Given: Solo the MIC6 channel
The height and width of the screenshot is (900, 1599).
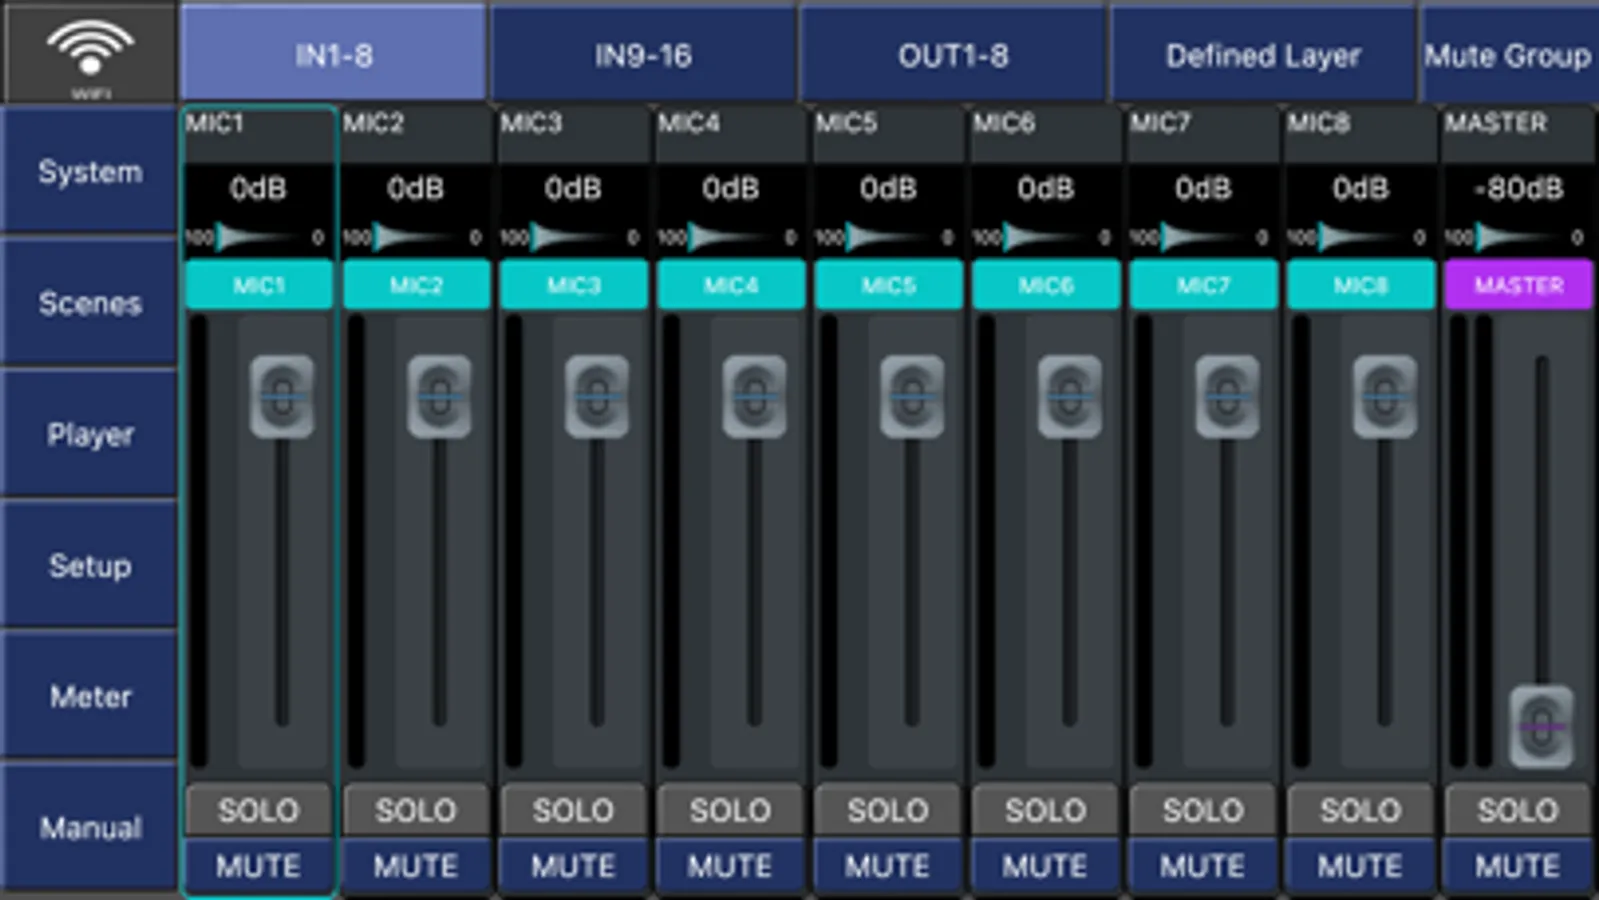Looking at the screenshot, I should point(1045,810).
